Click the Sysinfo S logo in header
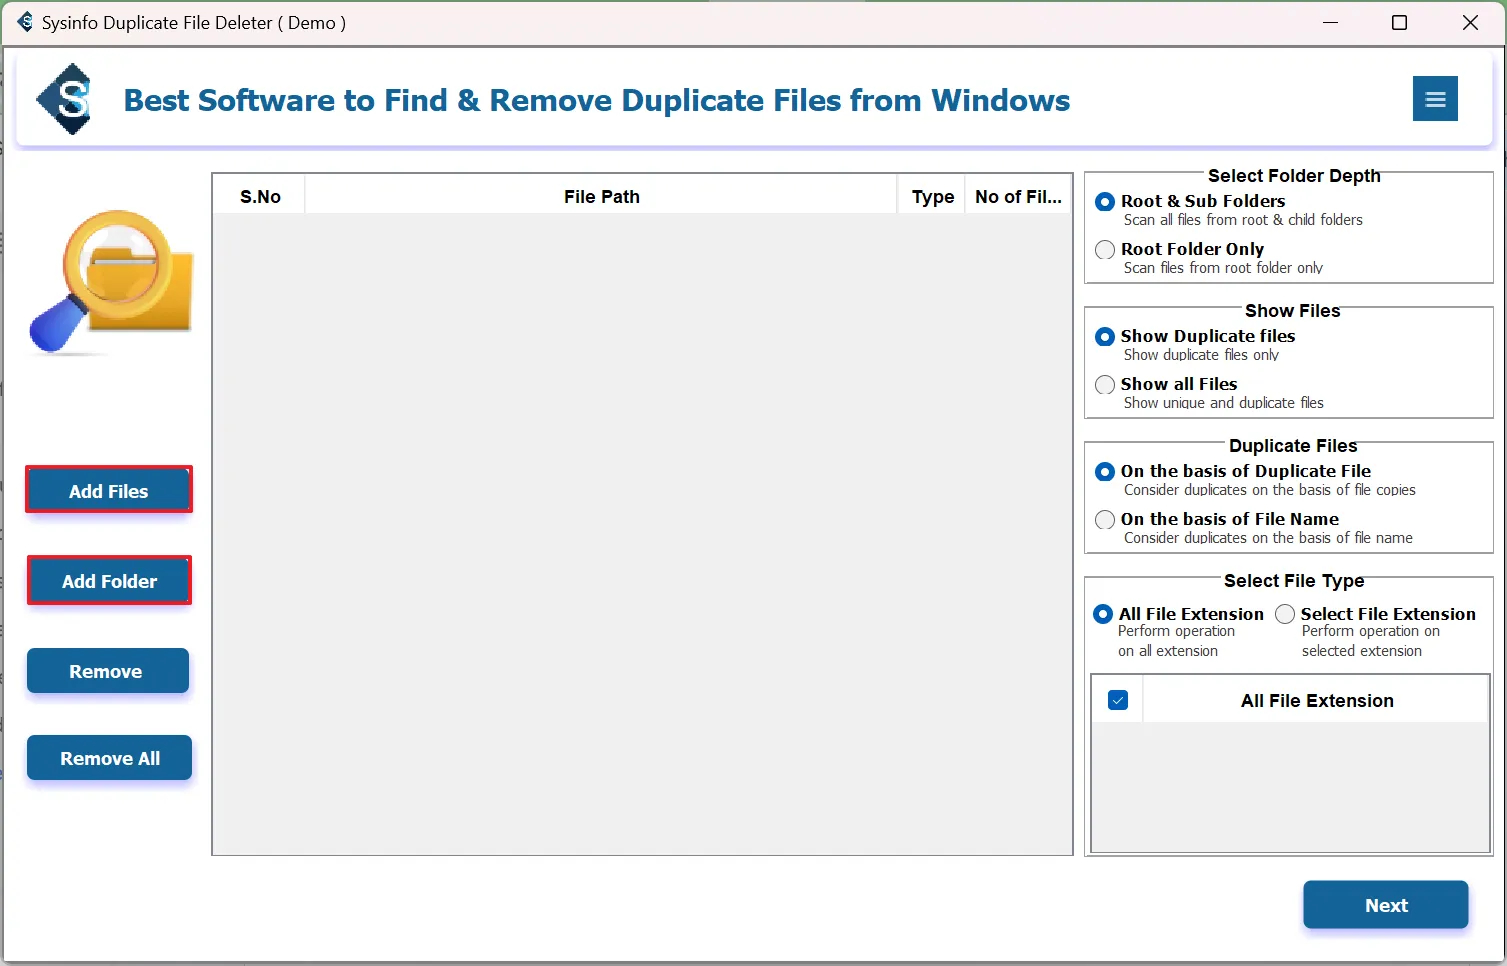This screenshot has height=966, width=1507. 66,99
